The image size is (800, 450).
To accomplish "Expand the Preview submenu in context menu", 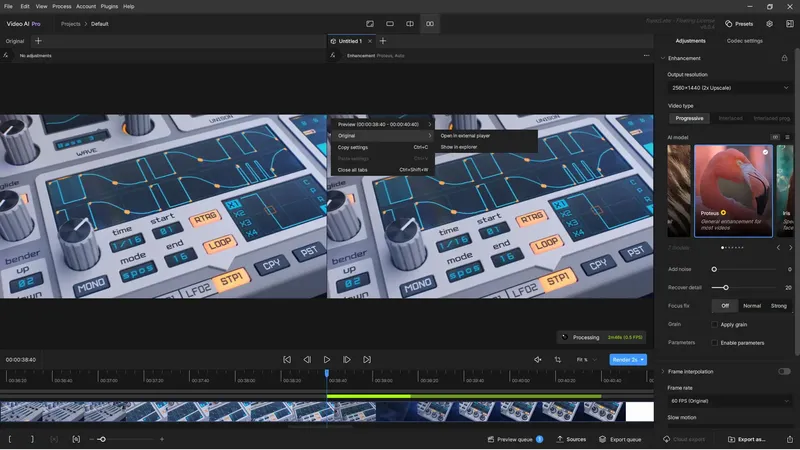I will pyautogui.click(x=383, y=124).
